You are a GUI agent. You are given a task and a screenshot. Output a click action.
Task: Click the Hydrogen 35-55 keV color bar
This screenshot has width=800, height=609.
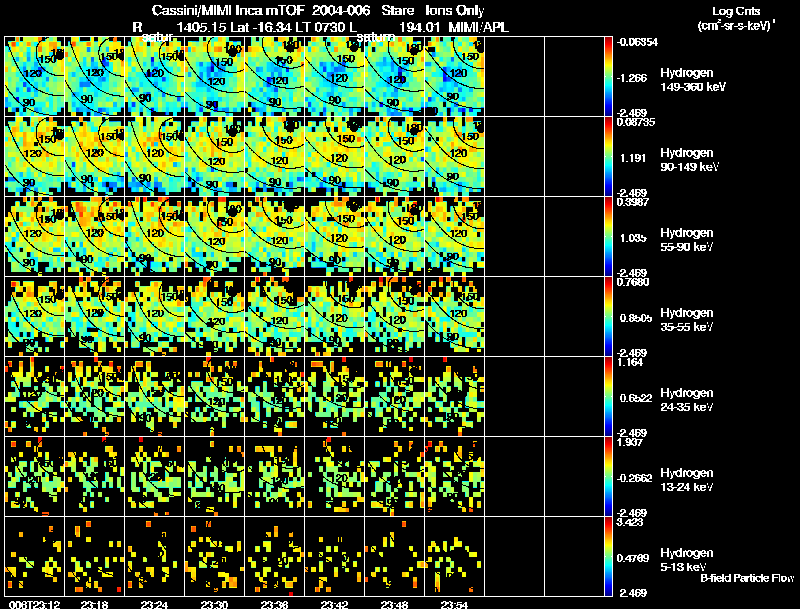(608, 317)
